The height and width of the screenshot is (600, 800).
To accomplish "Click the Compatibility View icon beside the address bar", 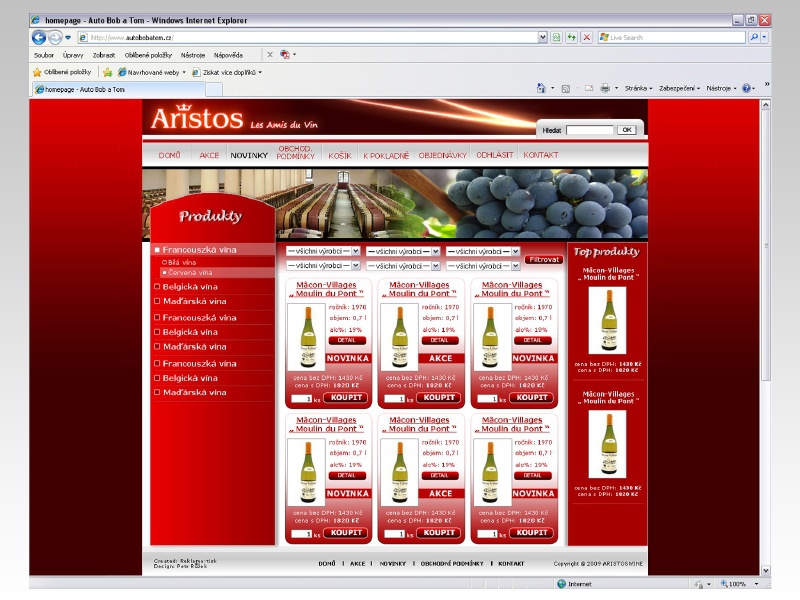I will point(556,37).
